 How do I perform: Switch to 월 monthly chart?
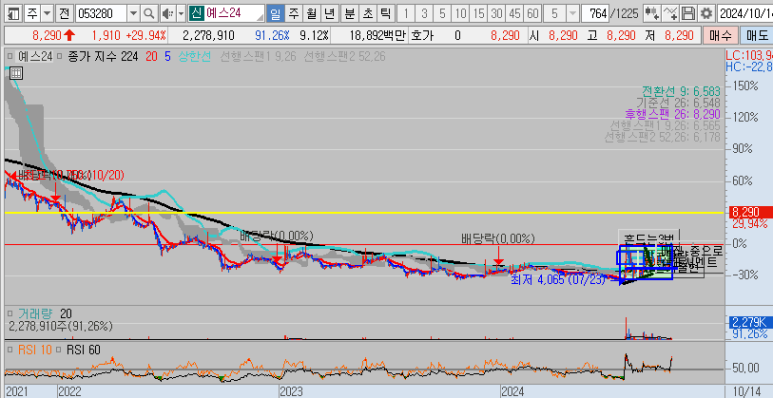click(x=312, y=13)
